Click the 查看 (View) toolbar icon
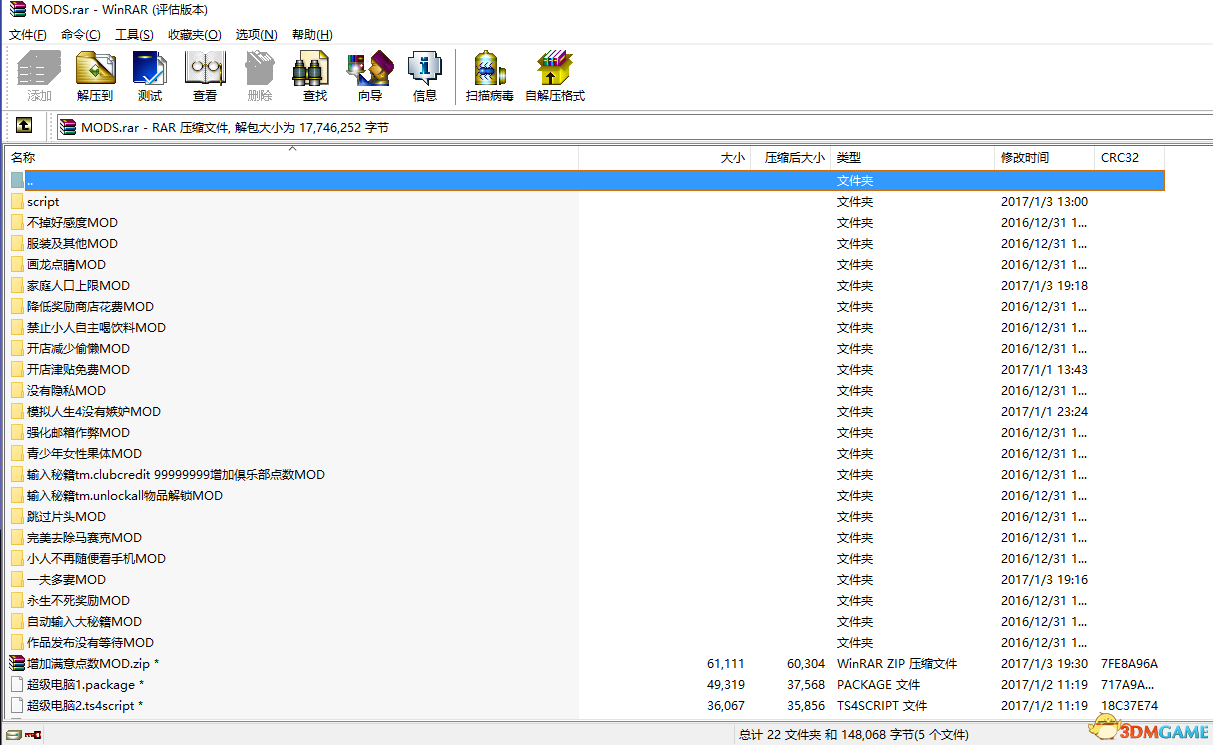The height and width of the screenshot is (745, 1213). pyautogui.click(x=205, y=68)
